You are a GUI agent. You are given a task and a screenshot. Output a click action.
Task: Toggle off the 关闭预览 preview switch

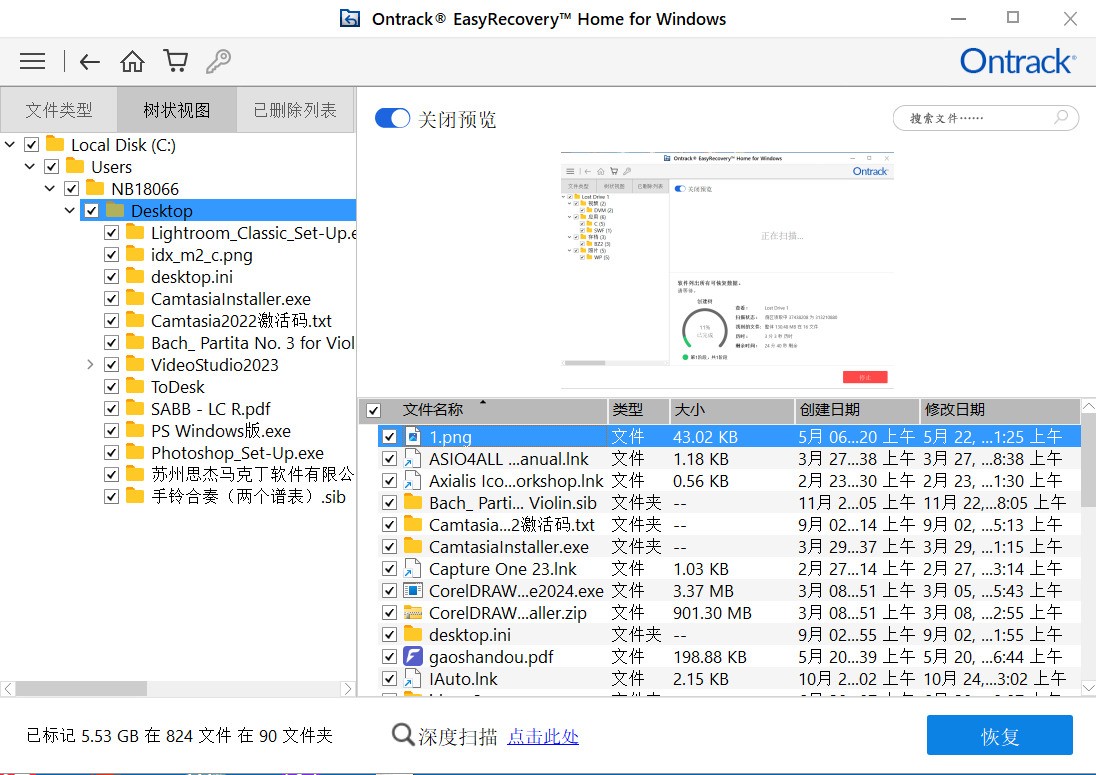pos(392,117)
